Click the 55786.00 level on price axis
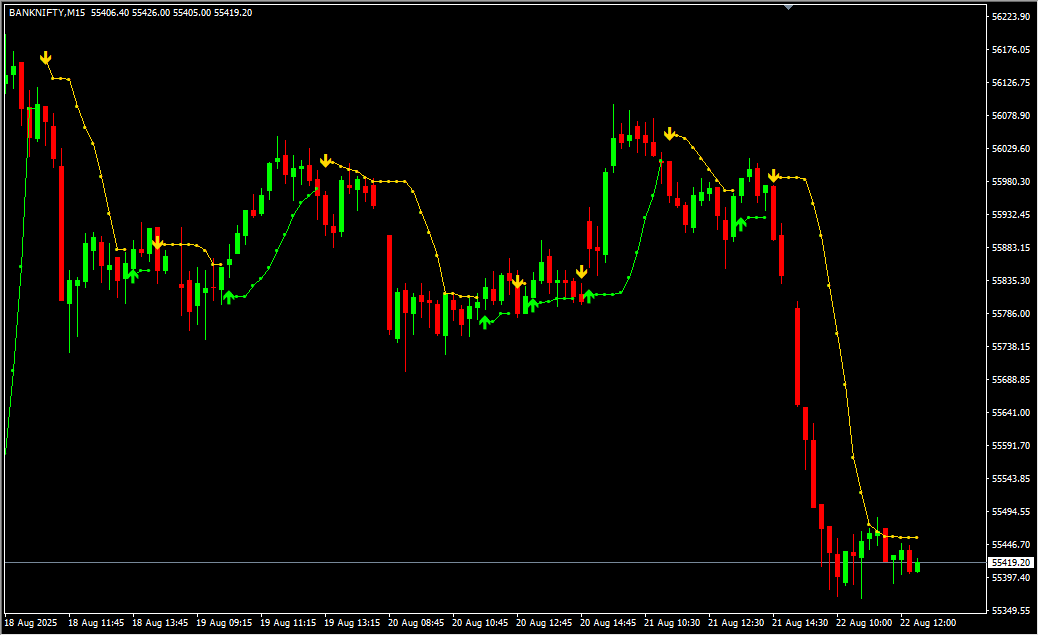1039x636 pixels. point(1011,313)
